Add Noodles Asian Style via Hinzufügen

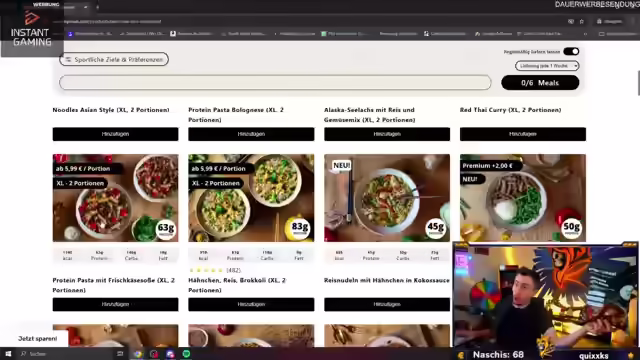(x=116, y=134)
